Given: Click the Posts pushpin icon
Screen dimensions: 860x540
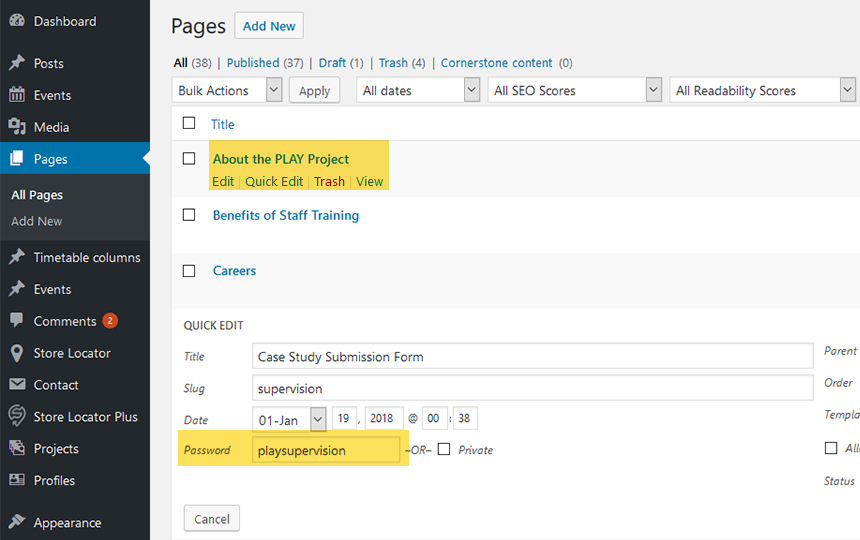Looking at the screenshot, I should point(17,63).
